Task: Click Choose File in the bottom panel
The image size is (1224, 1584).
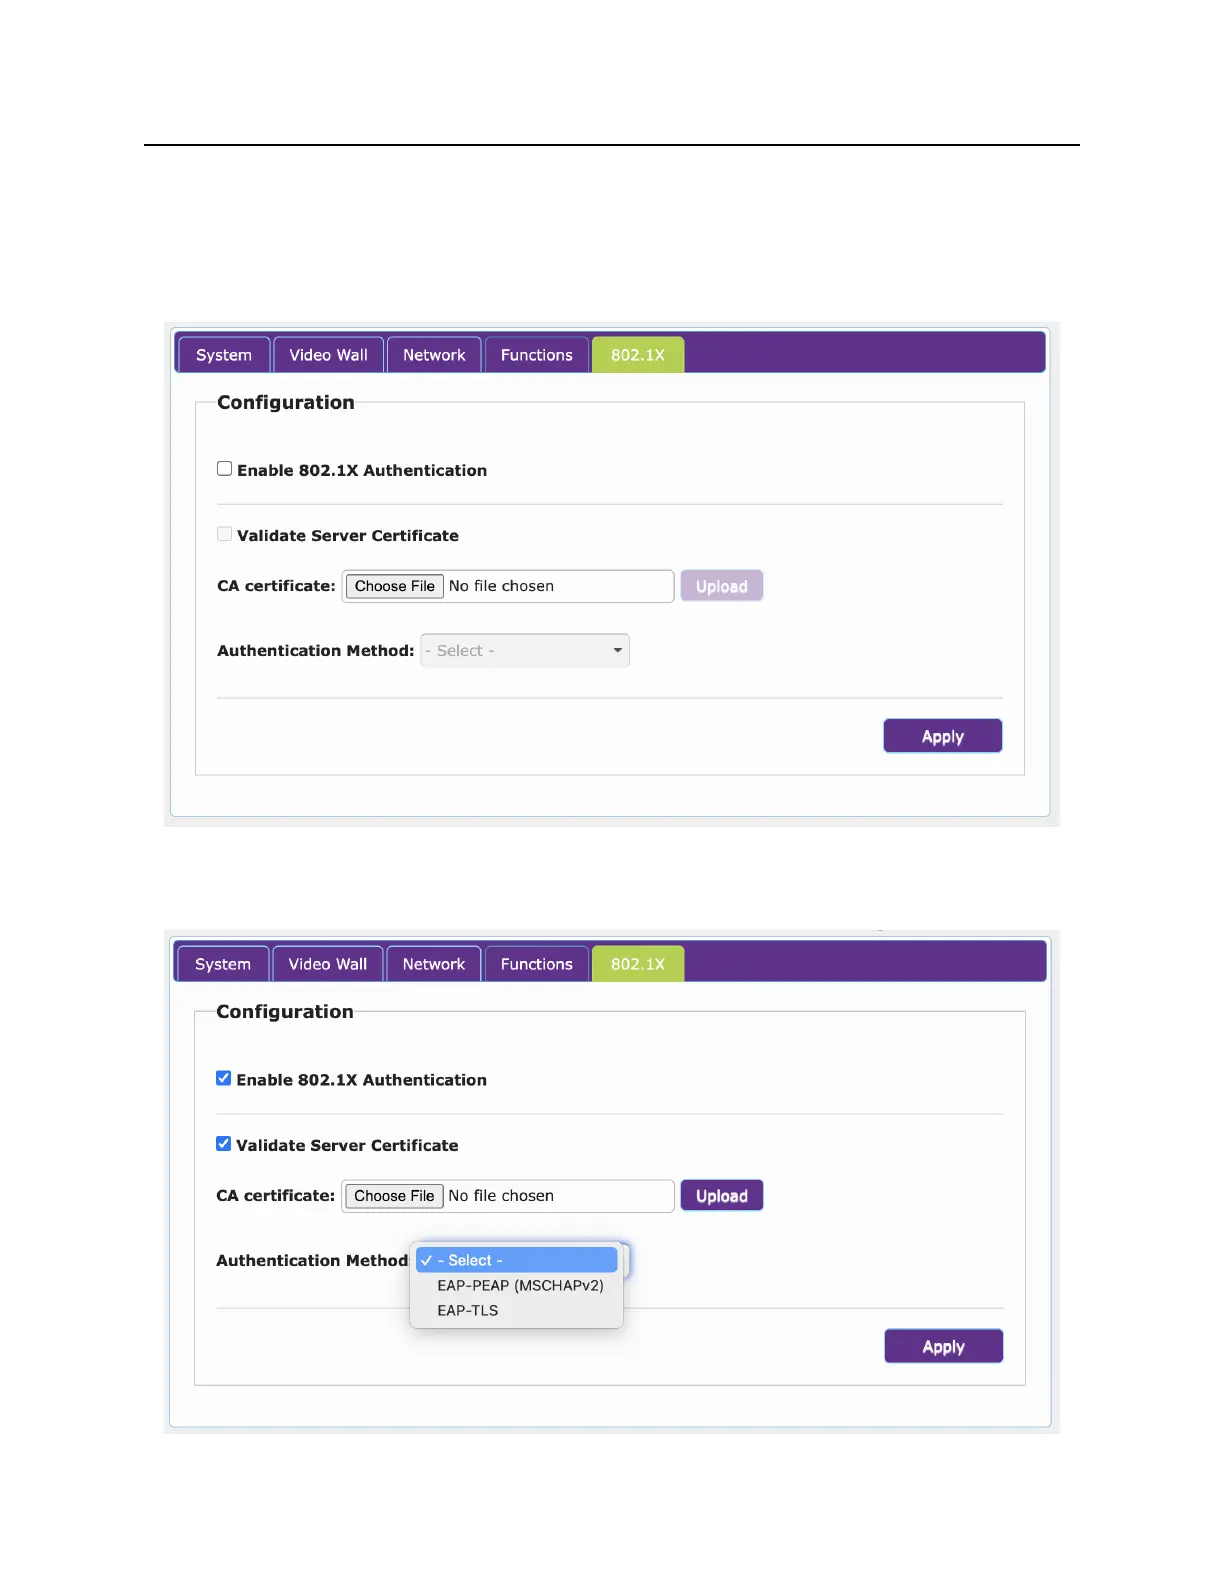Action: tap(394, 1196)
